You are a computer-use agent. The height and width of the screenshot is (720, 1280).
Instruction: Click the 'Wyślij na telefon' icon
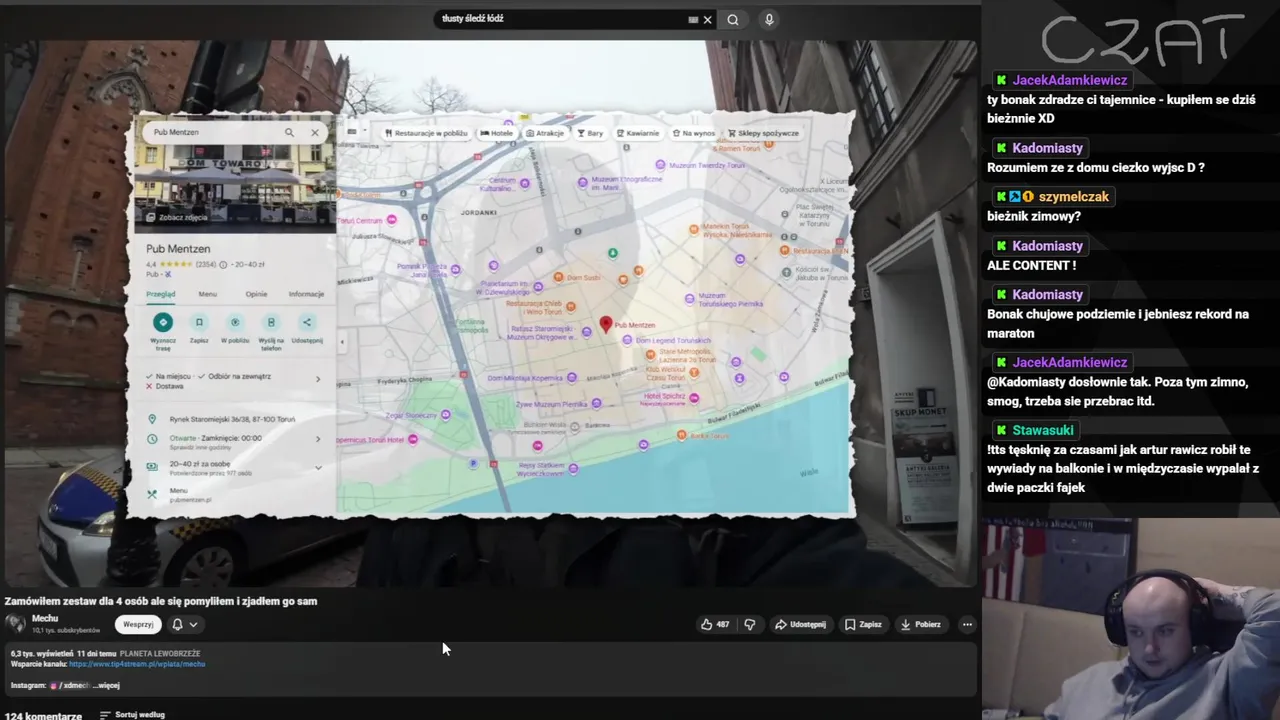click(x=271, y=322)
